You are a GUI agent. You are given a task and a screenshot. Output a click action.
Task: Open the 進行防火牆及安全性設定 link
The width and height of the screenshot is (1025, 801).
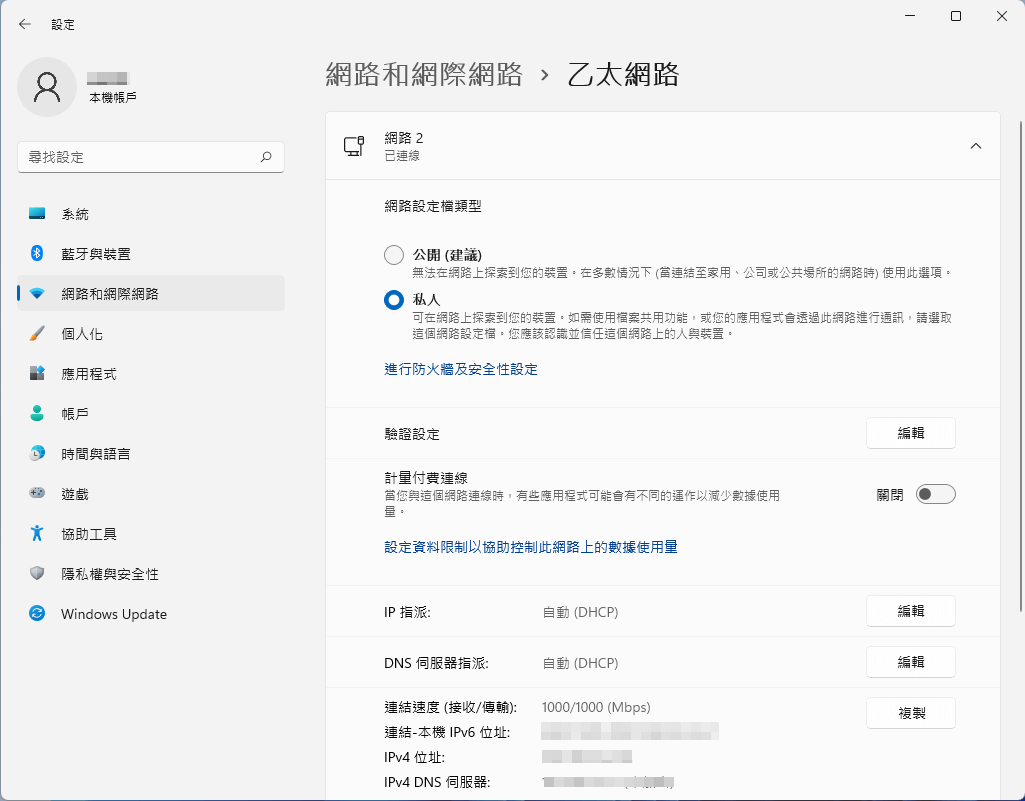pyautogui.click(x=461, y=369)
